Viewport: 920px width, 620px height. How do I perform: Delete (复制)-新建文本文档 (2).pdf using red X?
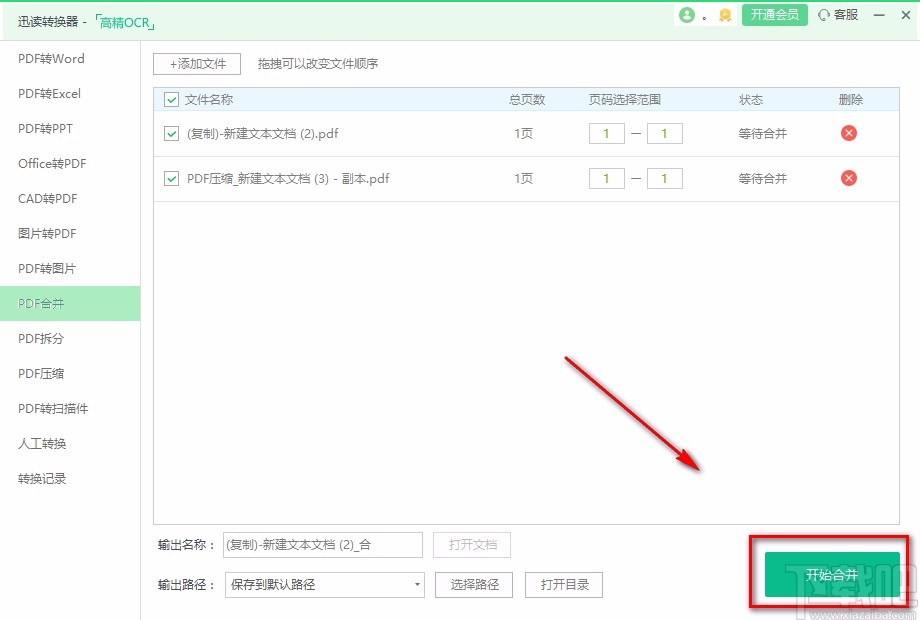click(848, 133)
